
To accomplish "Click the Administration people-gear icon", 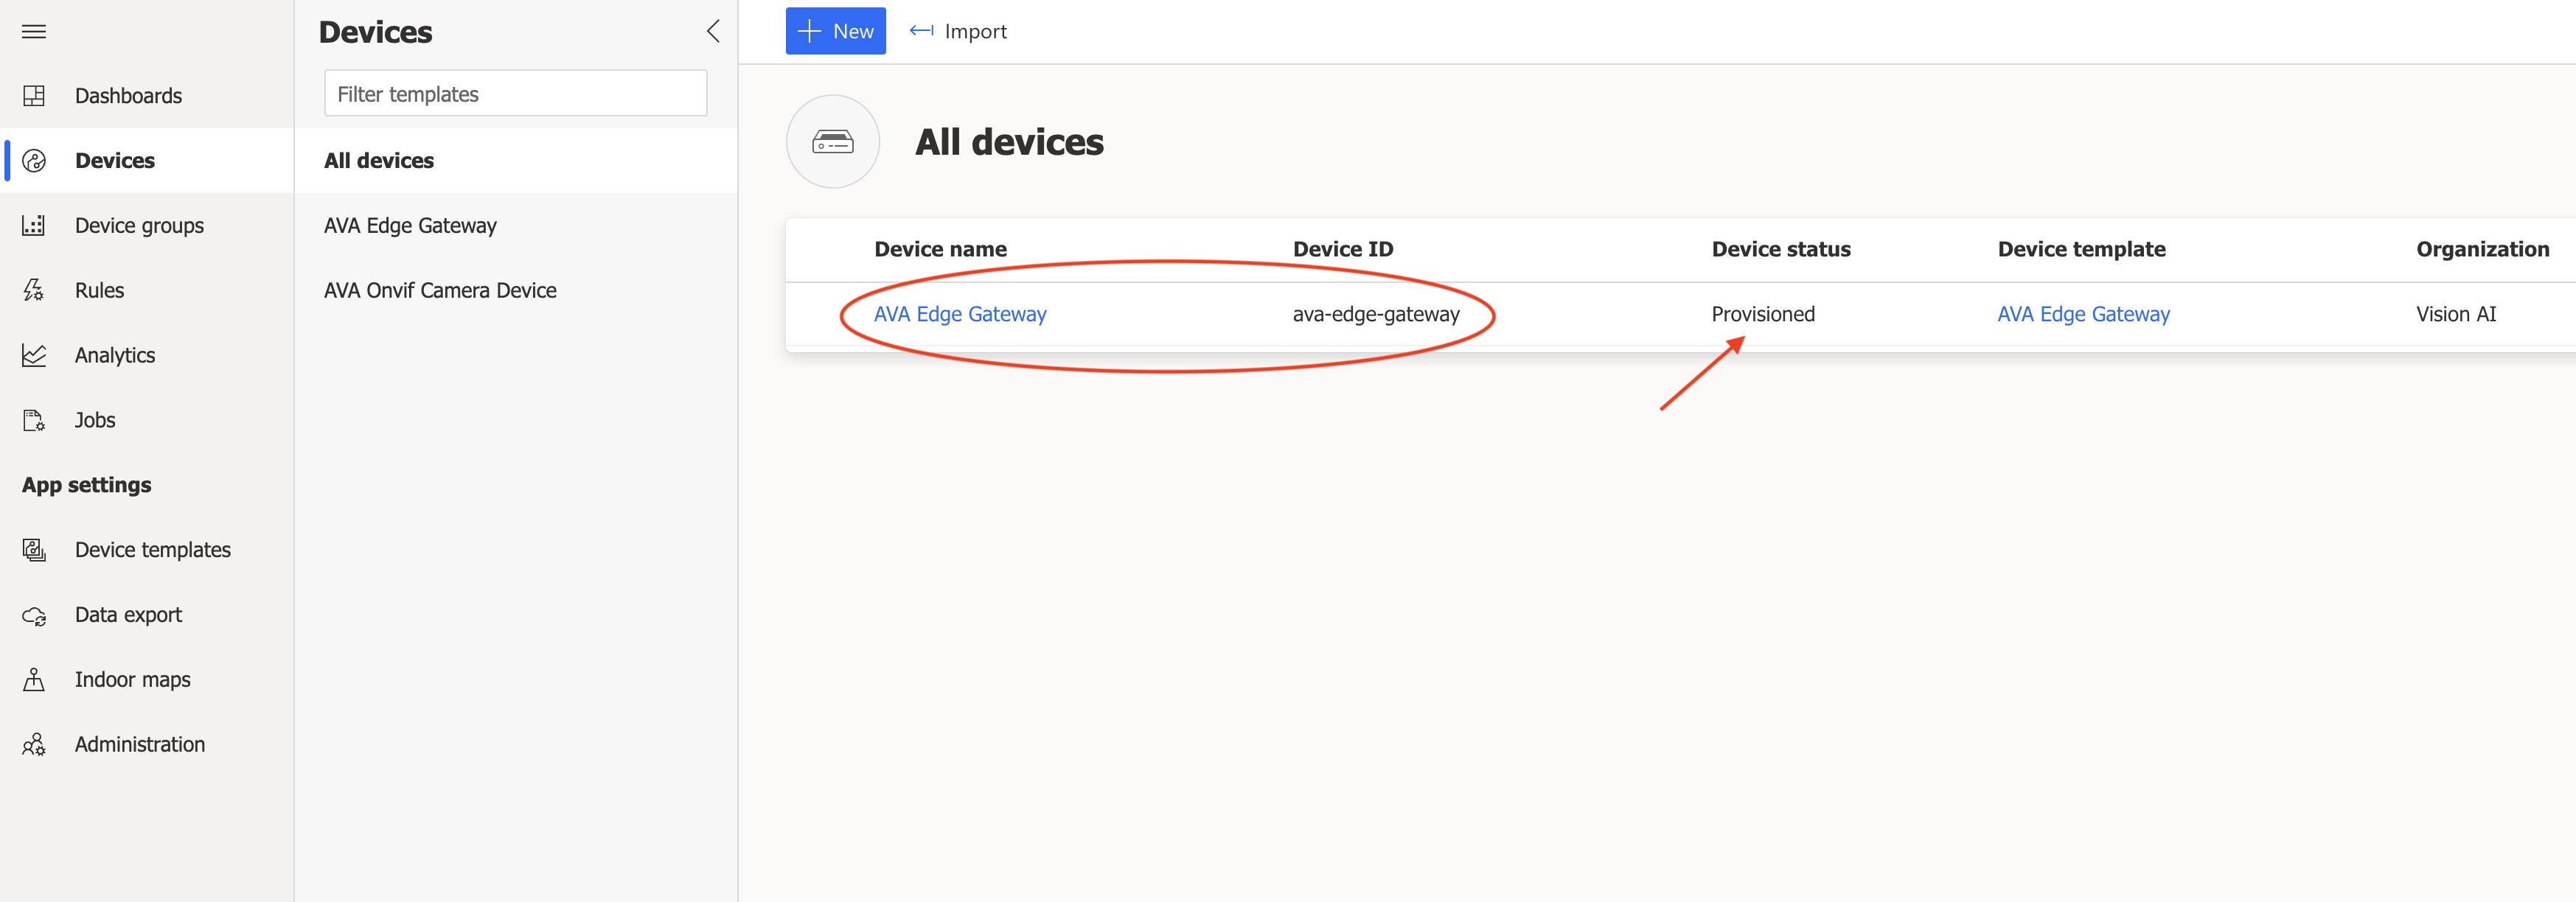I will coord(34,745).
